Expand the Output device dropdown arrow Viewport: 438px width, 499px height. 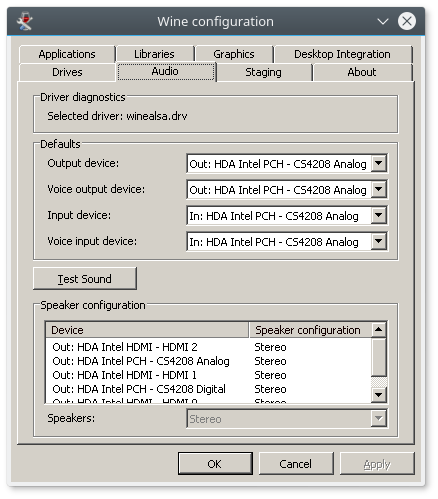tap(379, 163)
